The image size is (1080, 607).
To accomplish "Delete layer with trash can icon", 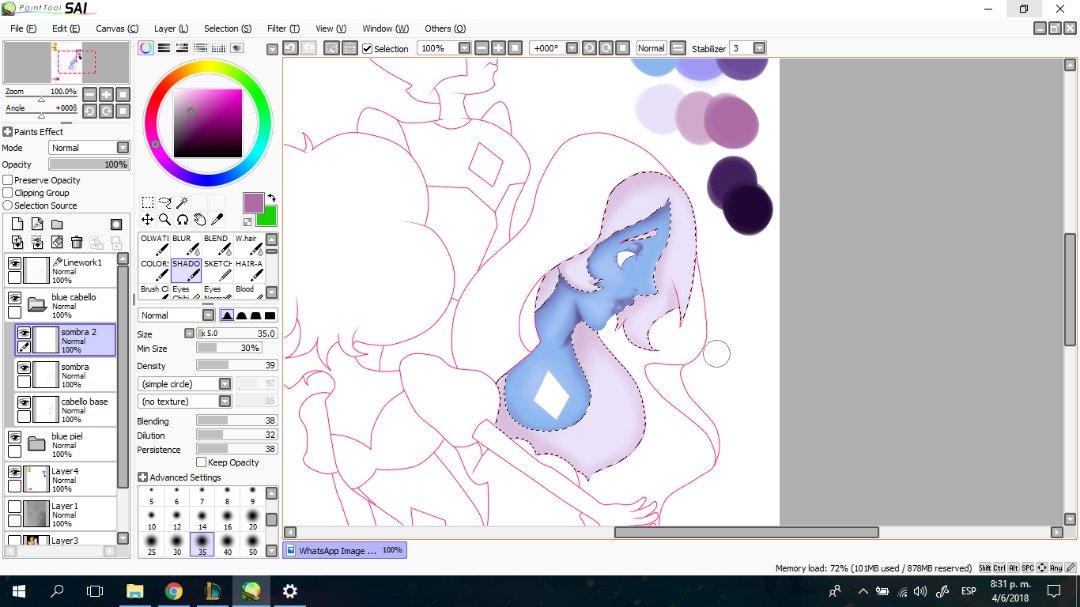I will point(76,242).
